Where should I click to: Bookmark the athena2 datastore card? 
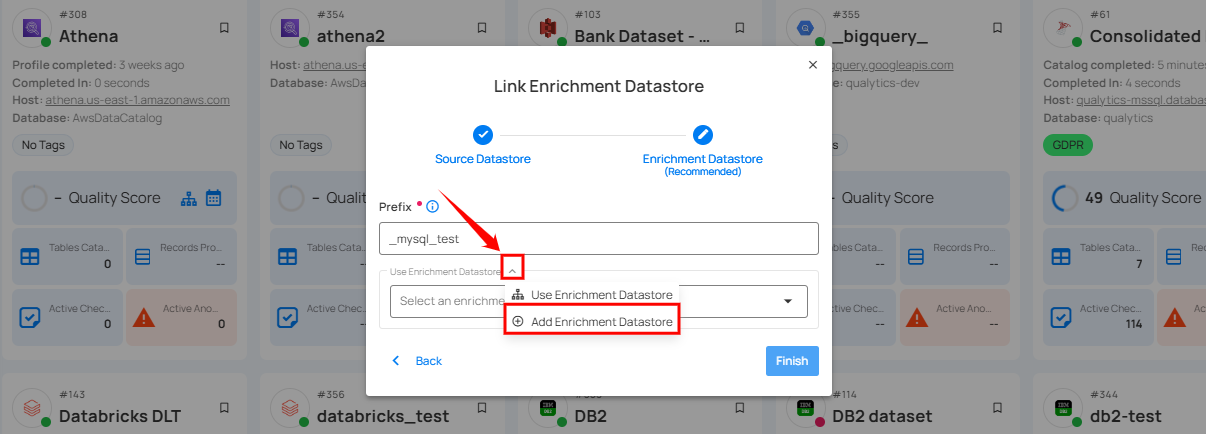click(x=482, y=27)
